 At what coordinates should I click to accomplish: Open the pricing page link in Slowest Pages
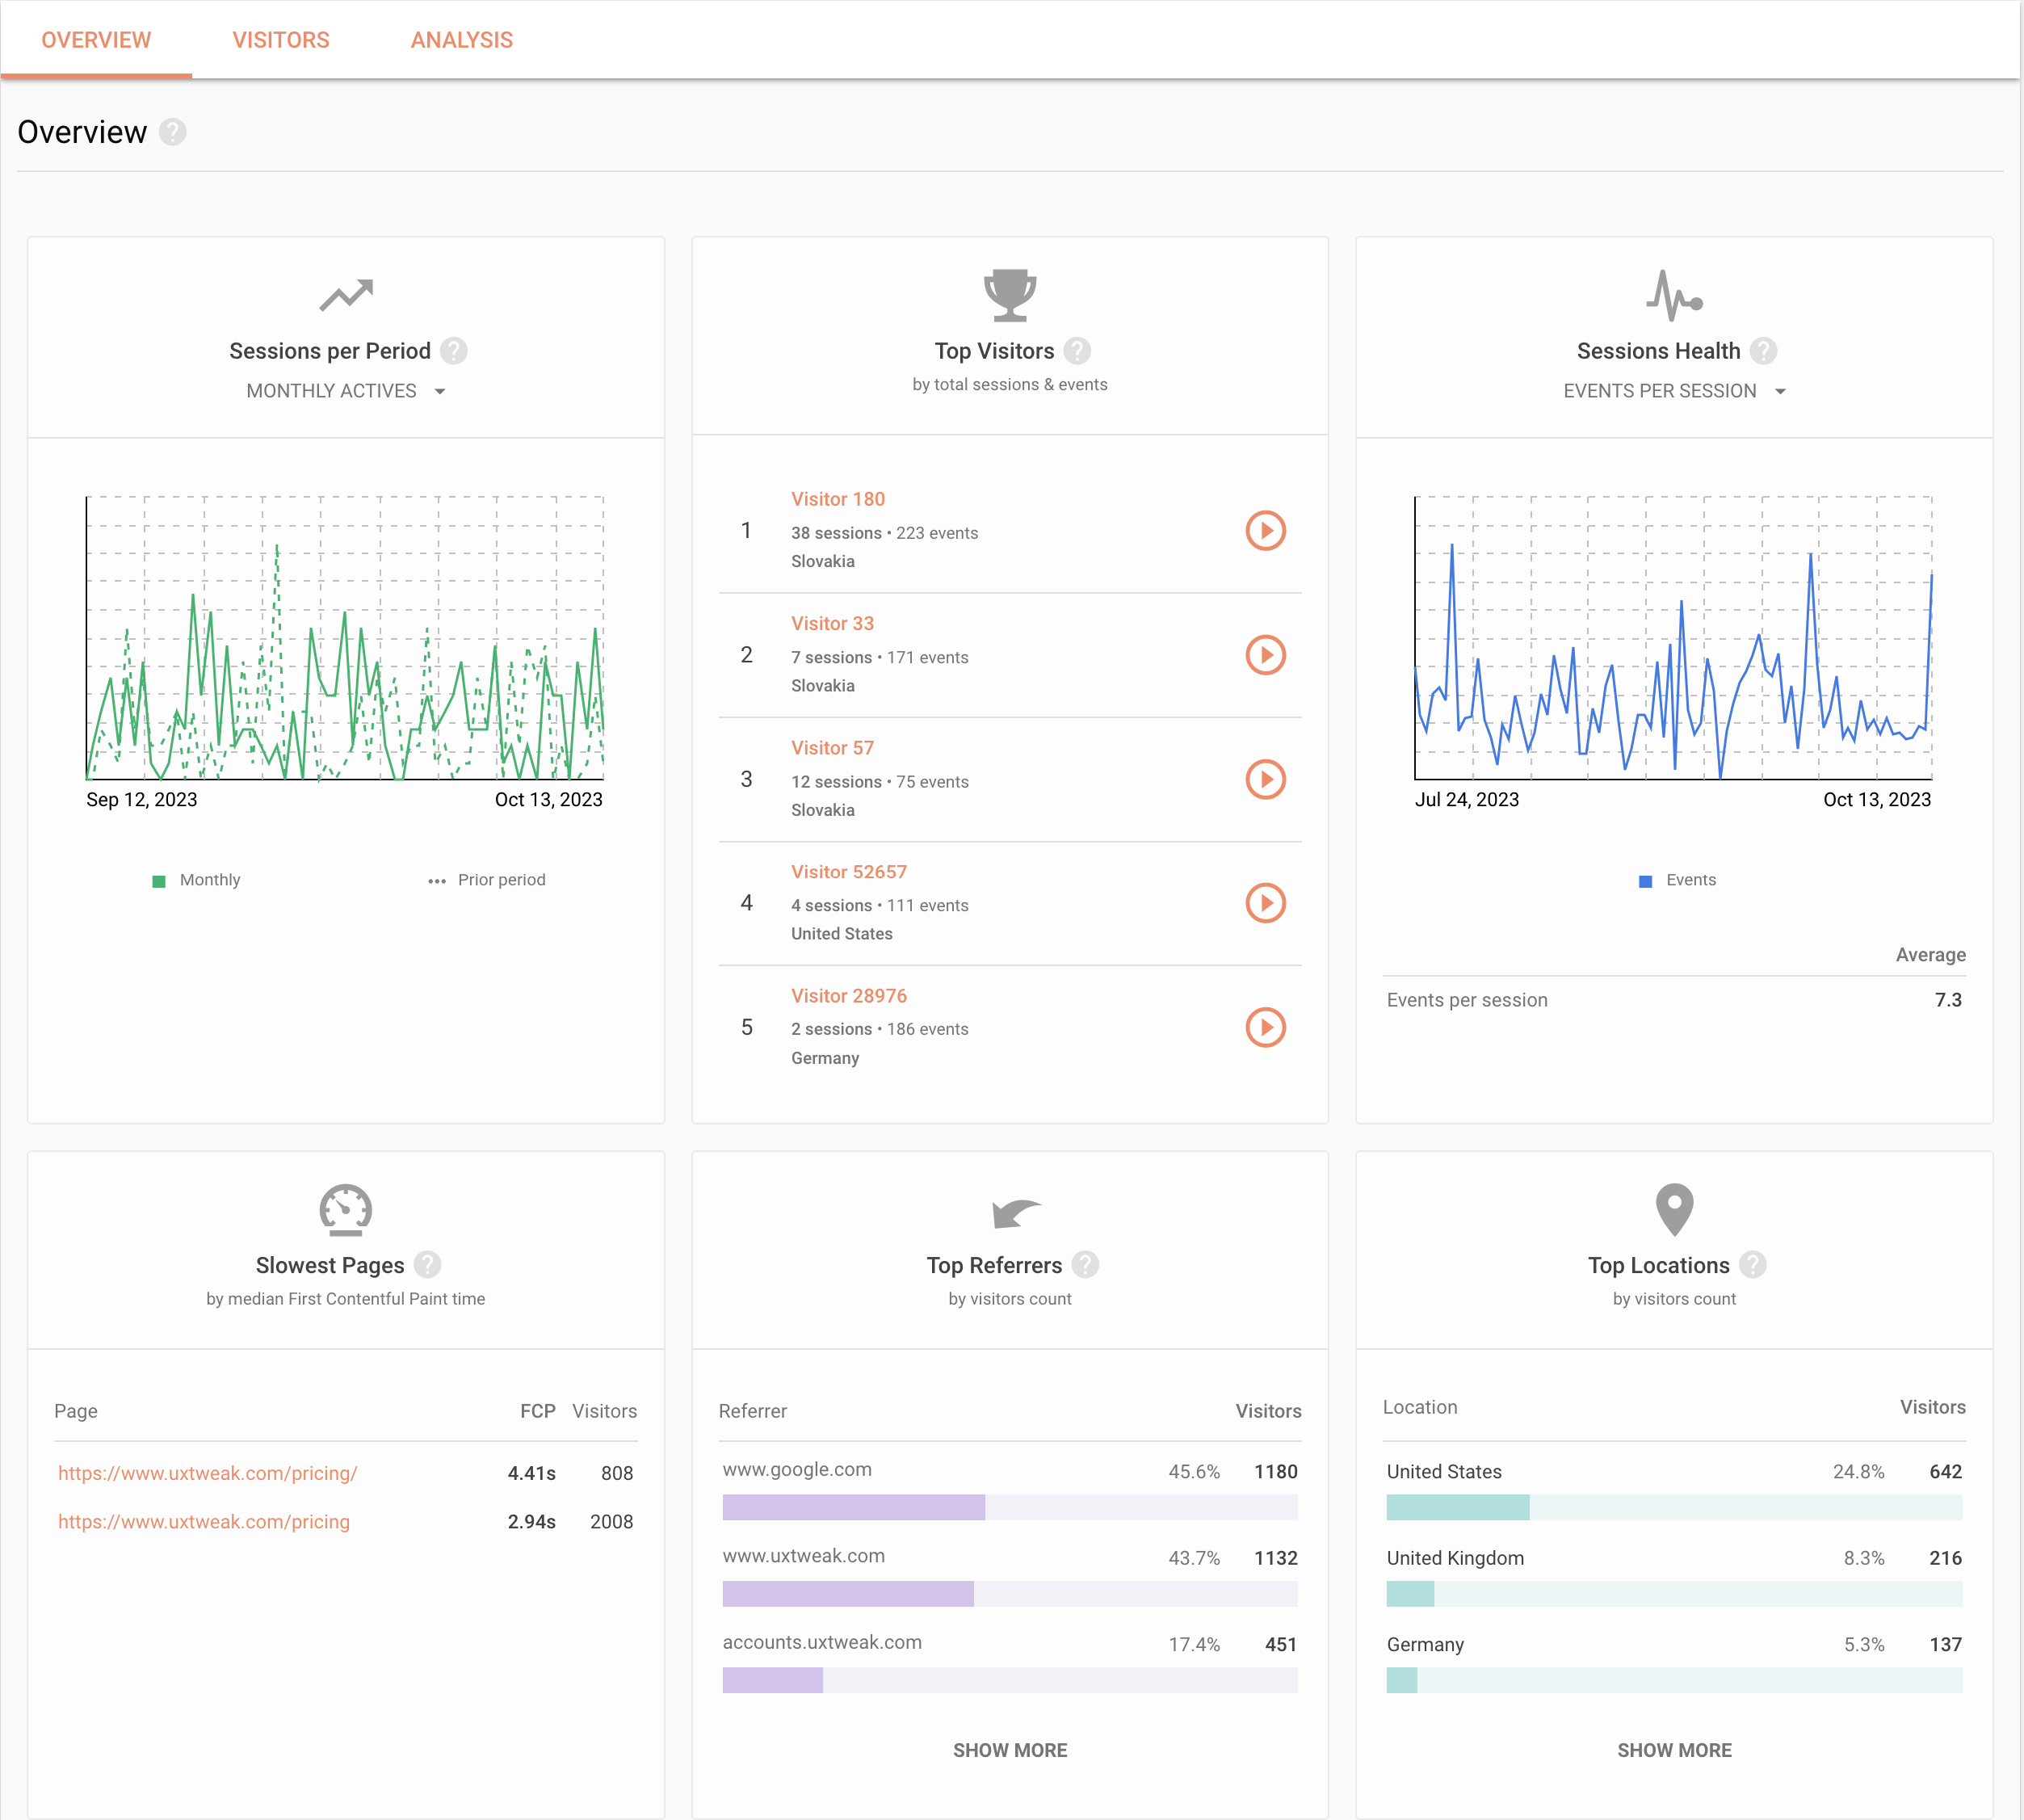click(x=208, y=1472)
